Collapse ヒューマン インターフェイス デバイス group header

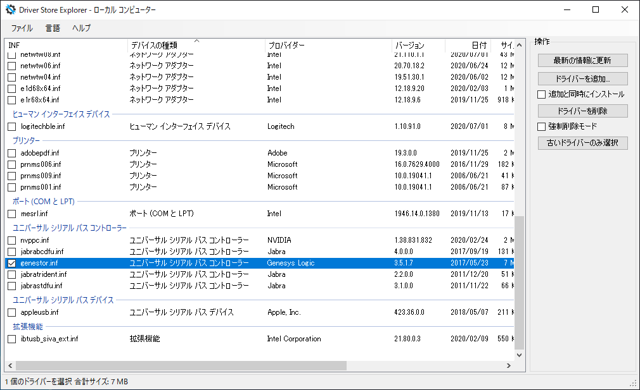tap(61, 114)
